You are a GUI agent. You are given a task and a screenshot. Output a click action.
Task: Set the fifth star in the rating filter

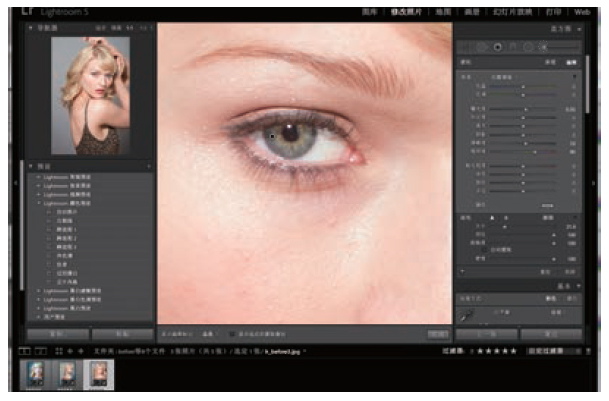(514, 351)
